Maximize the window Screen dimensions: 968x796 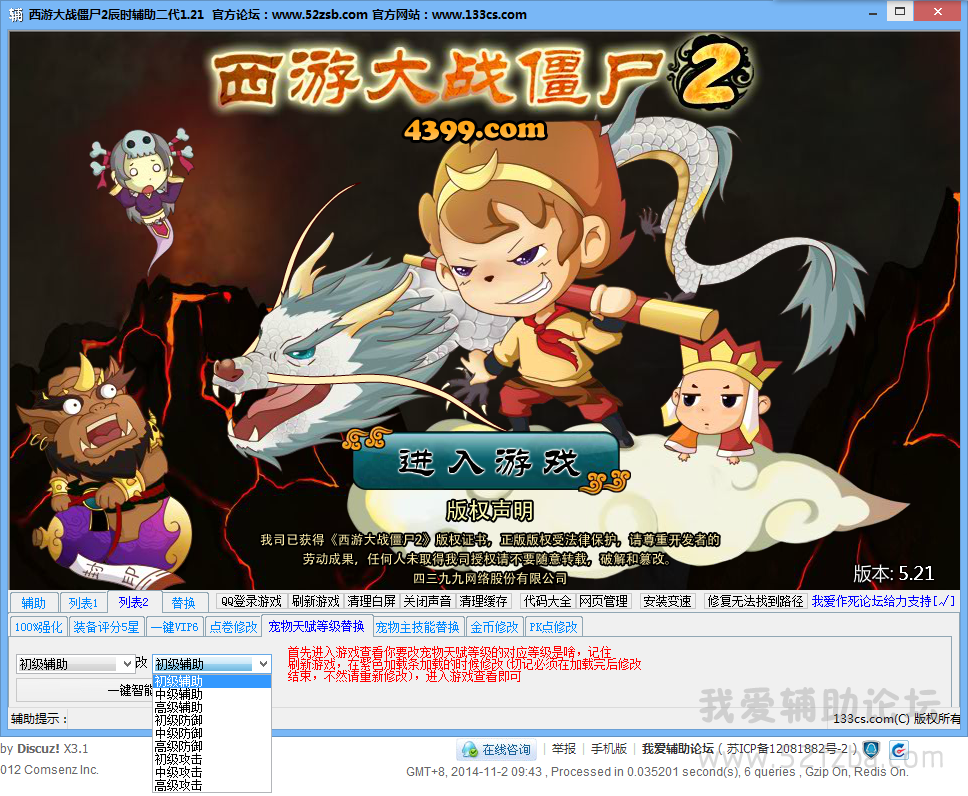click(x=900, y=12)
